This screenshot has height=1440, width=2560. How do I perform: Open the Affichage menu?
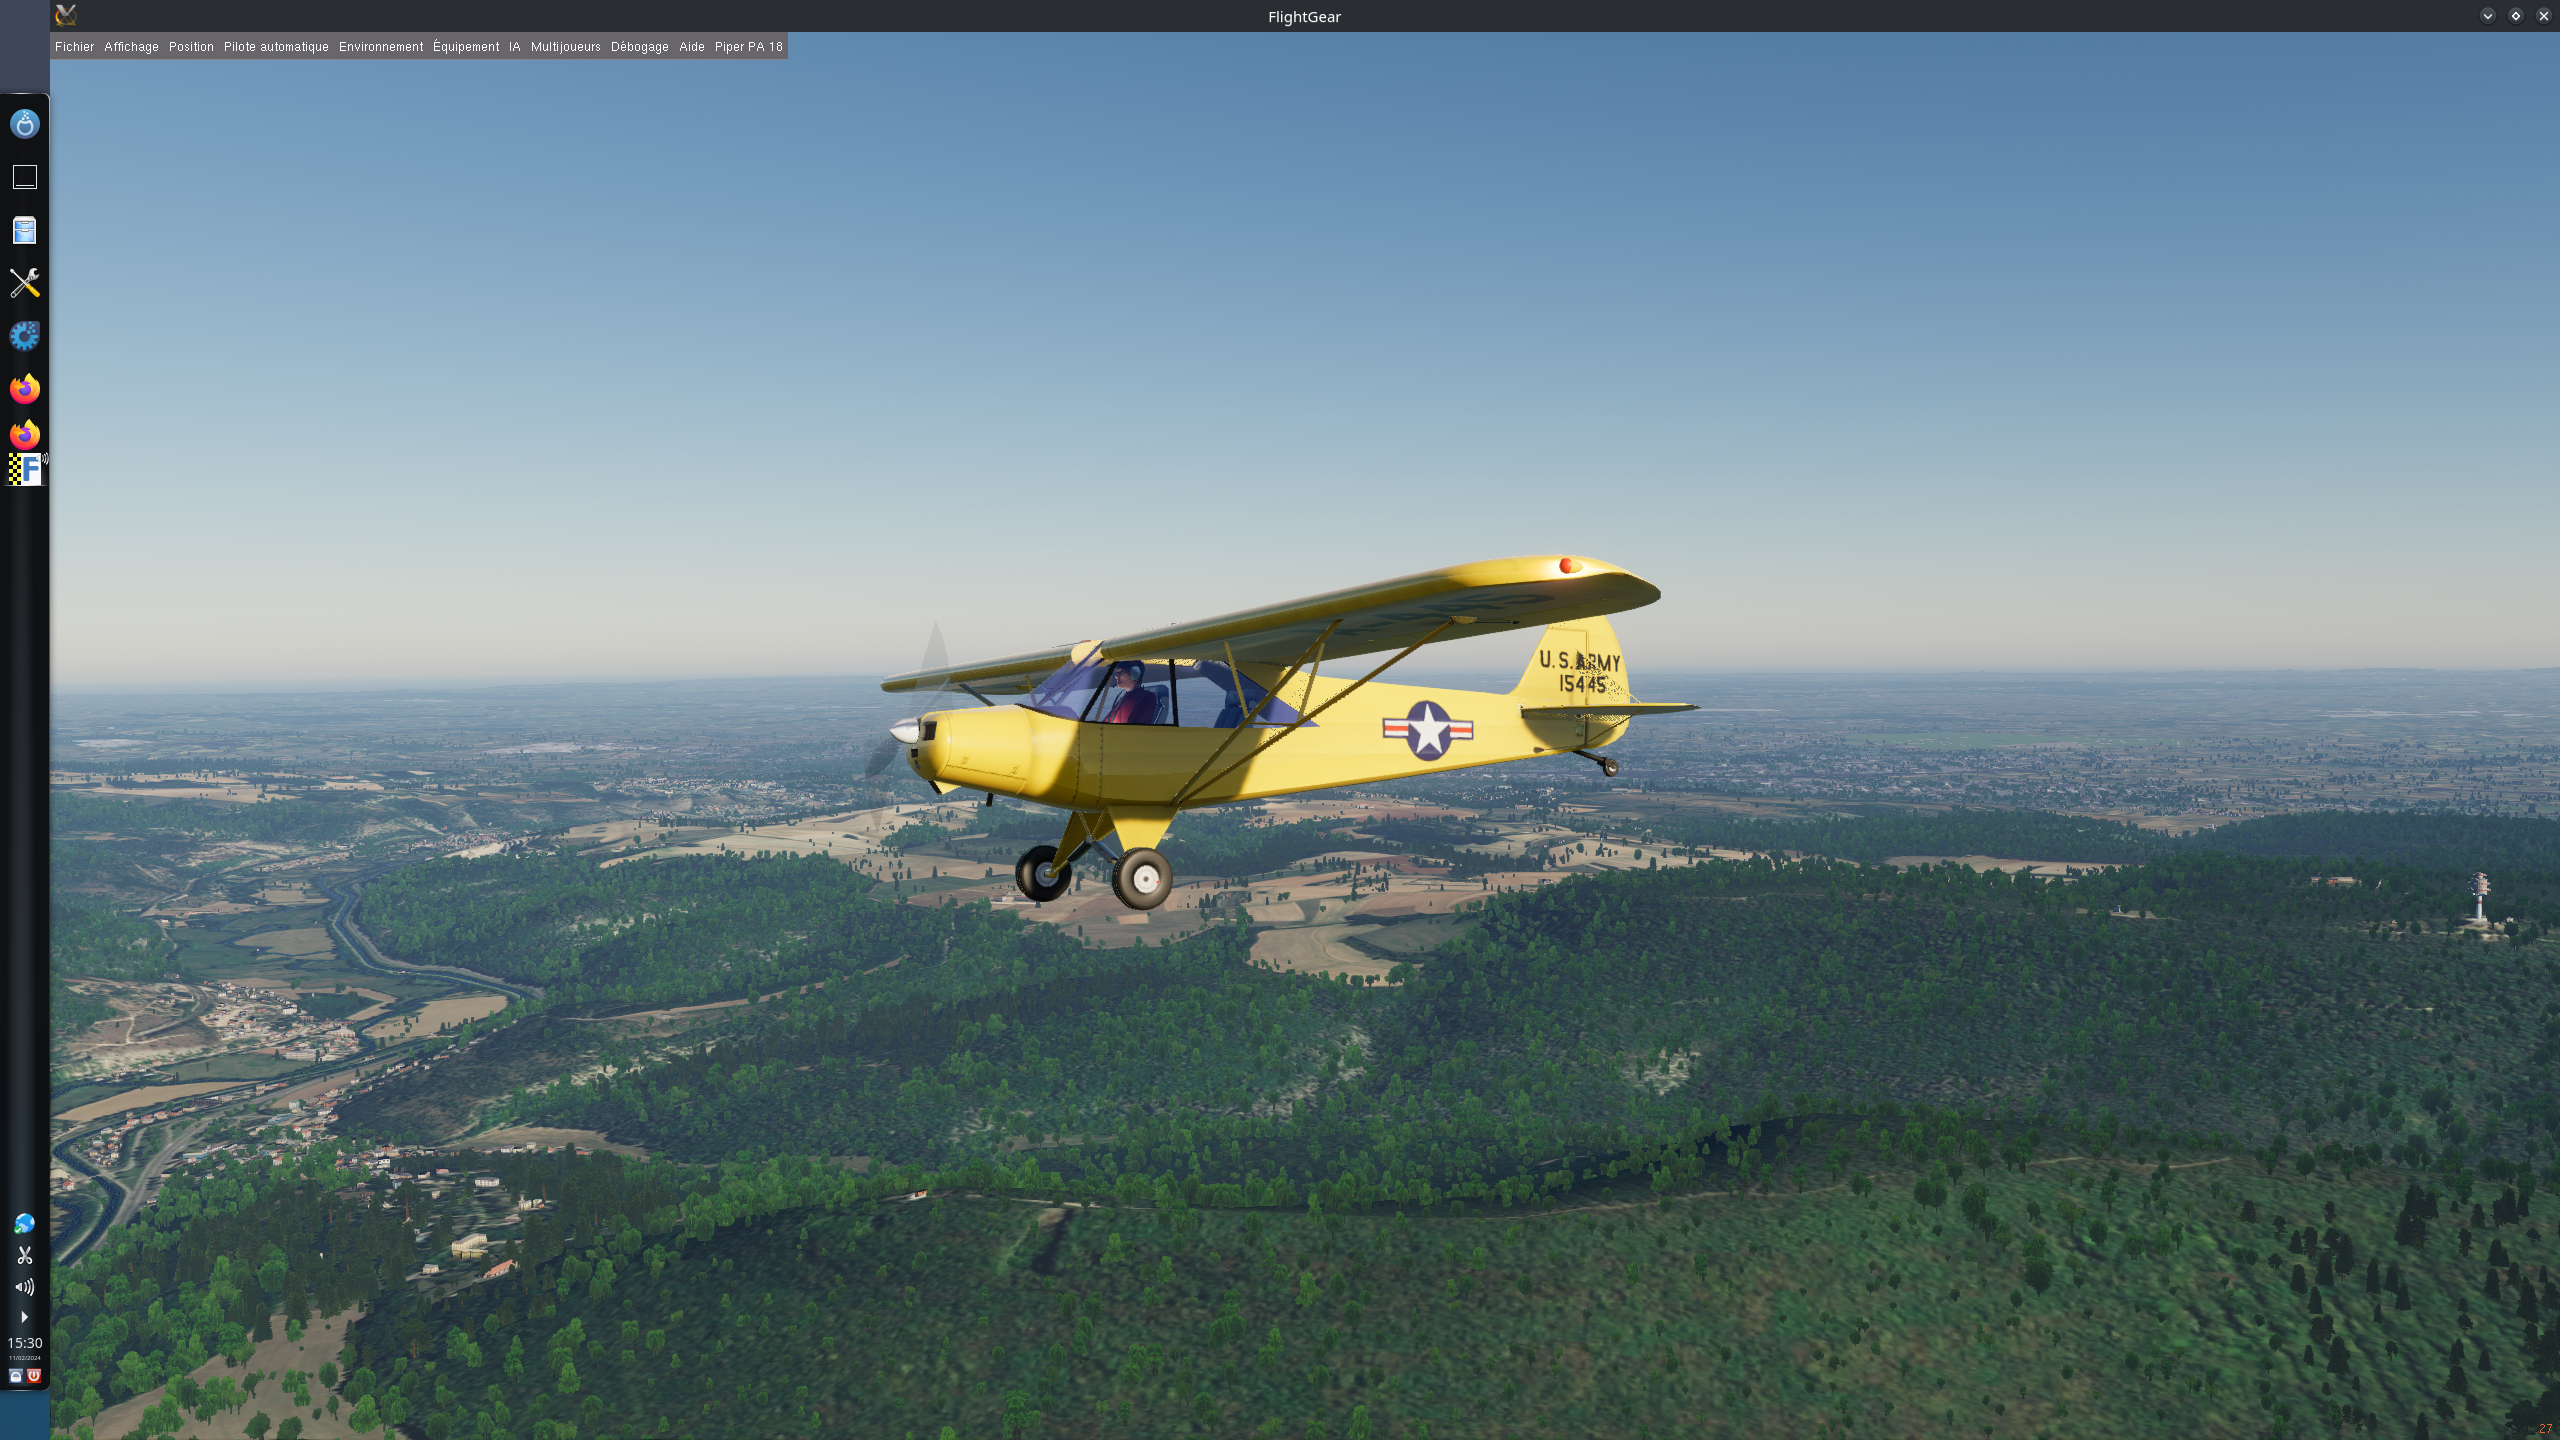tap(131, 47)
